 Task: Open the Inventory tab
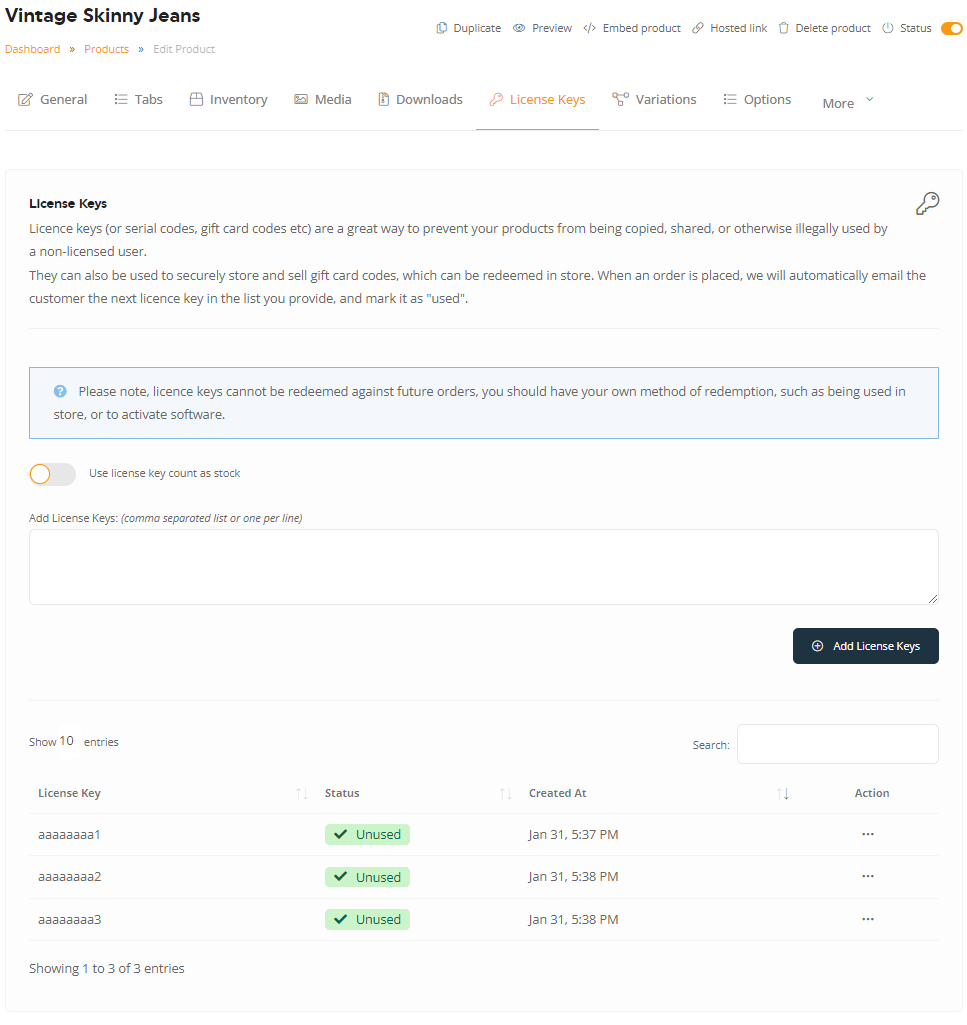pos(229,99)
